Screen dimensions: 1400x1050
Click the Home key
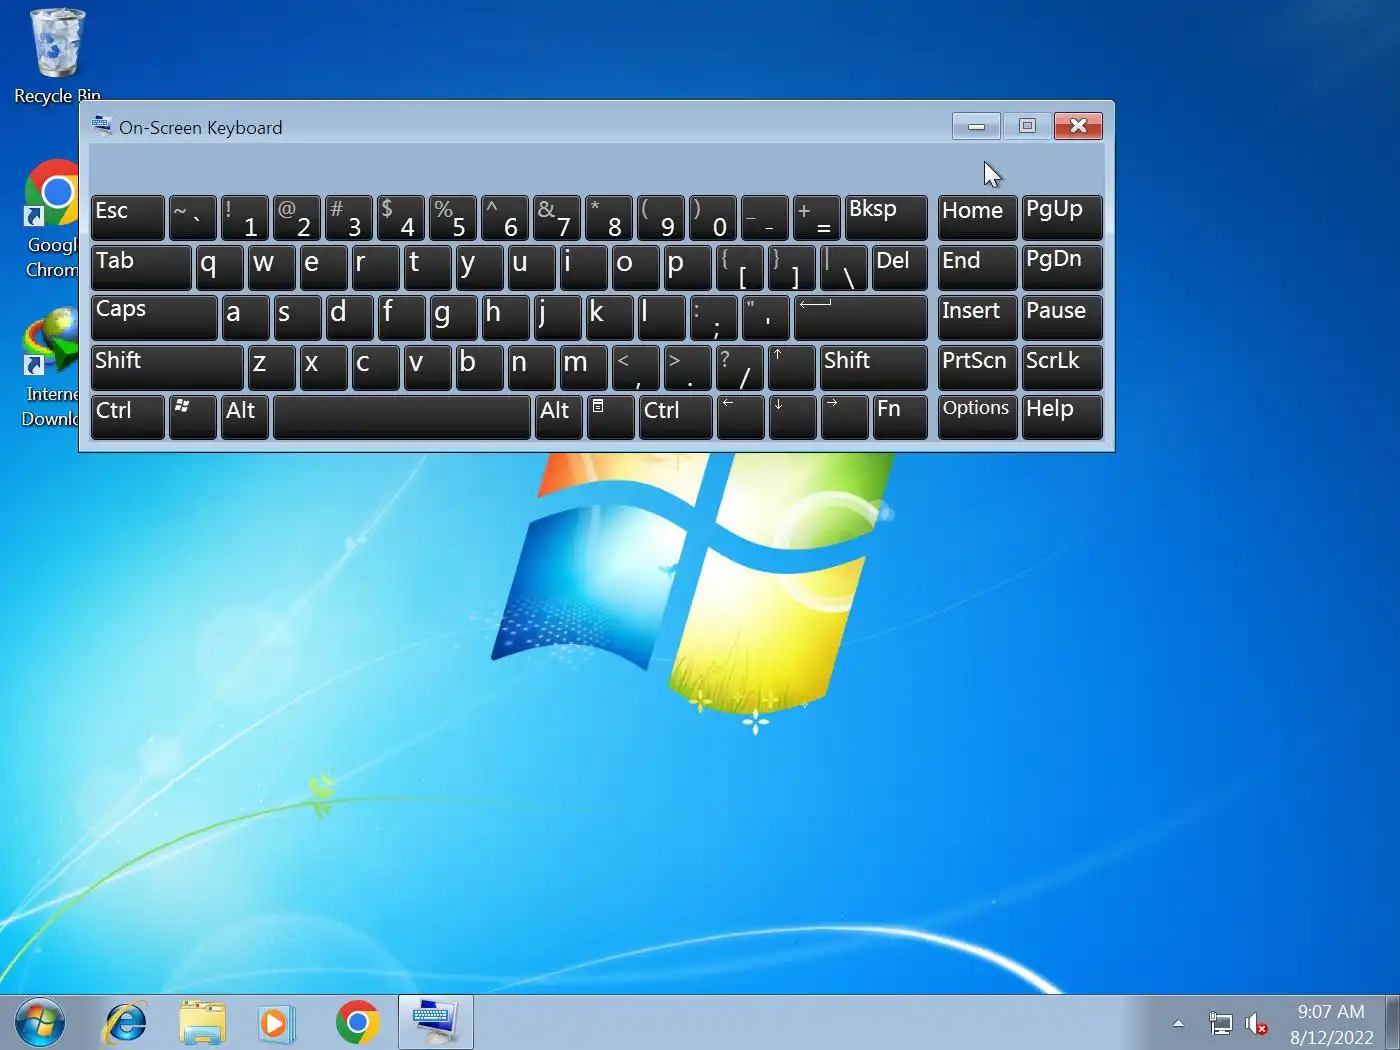977,217
